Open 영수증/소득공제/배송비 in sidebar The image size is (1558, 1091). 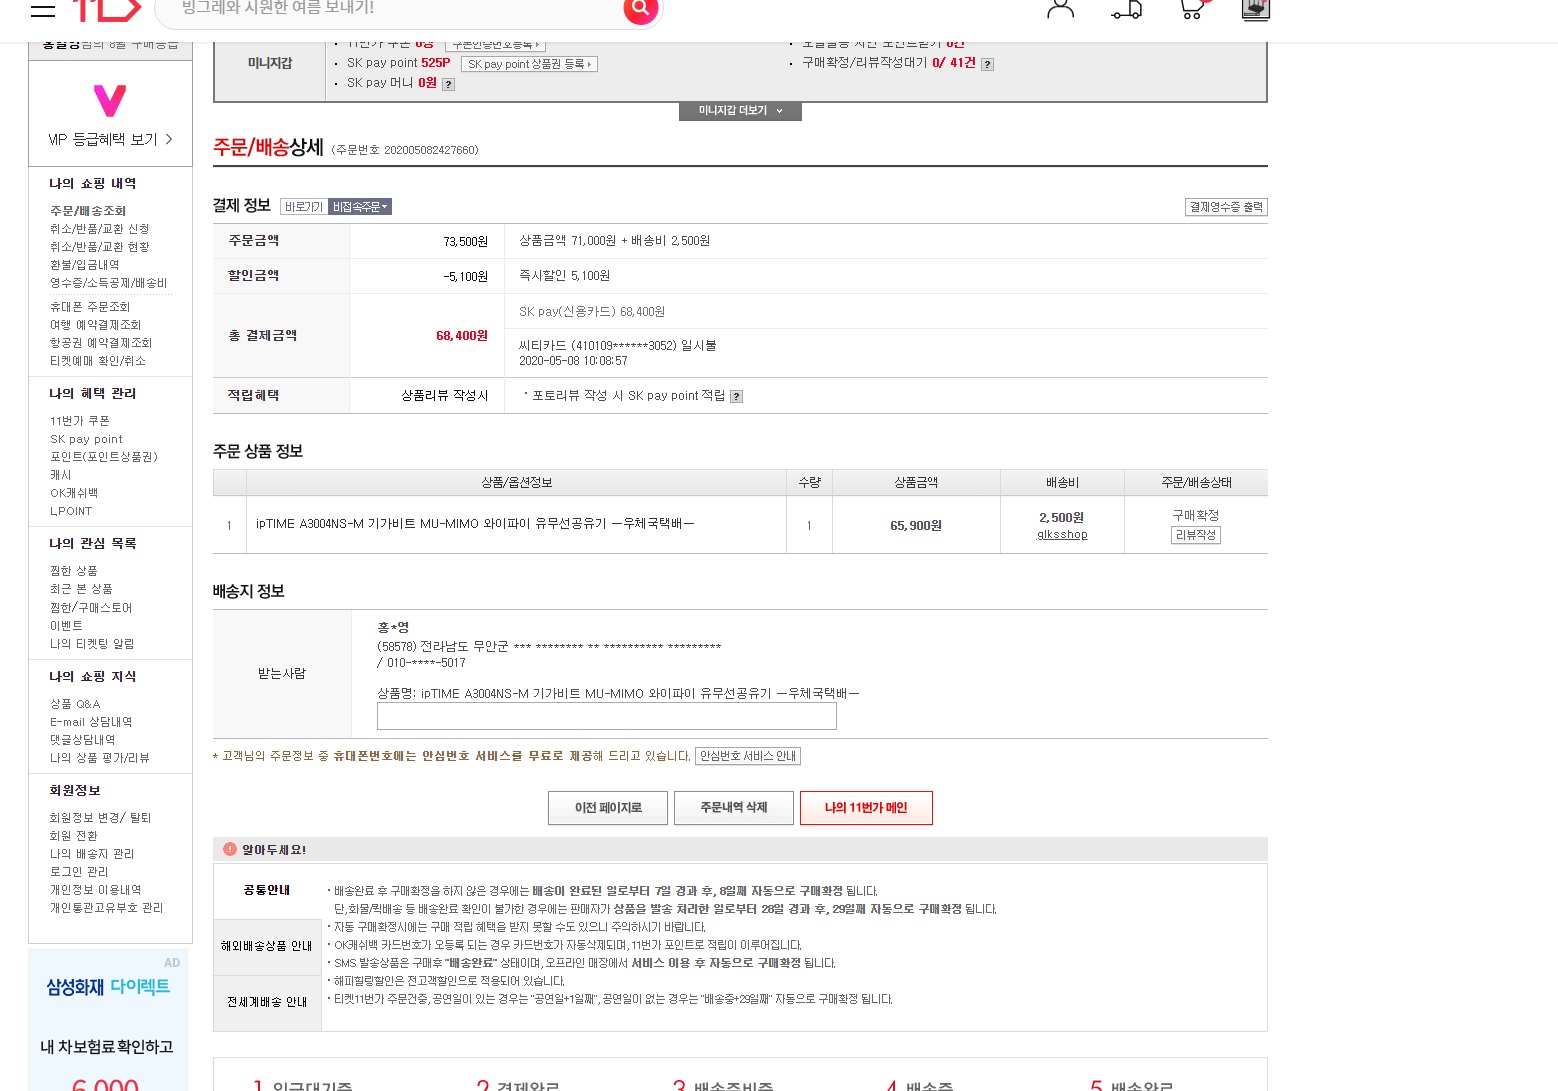(109, 283)
